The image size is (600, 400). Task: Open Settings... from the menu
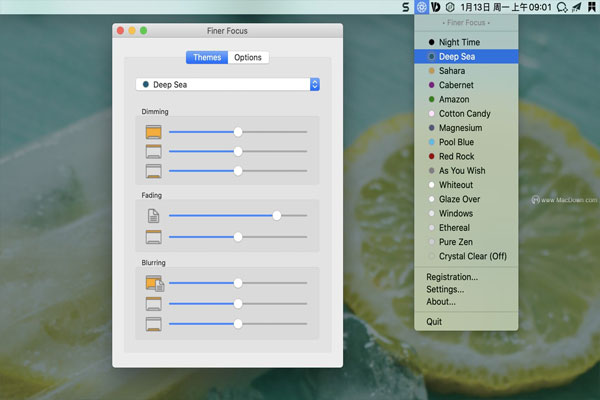[x=445, y=289]
